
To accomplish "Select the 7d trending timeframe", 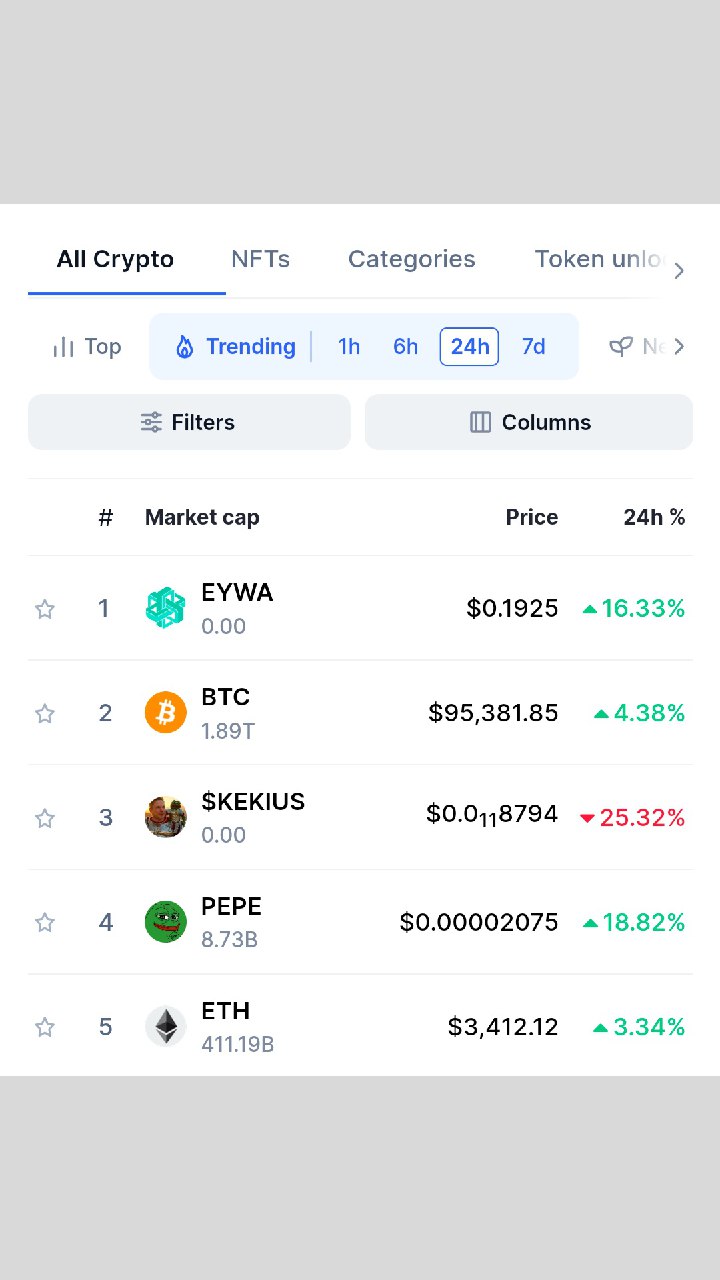I will pyautogui.click(x=534, y=347).
